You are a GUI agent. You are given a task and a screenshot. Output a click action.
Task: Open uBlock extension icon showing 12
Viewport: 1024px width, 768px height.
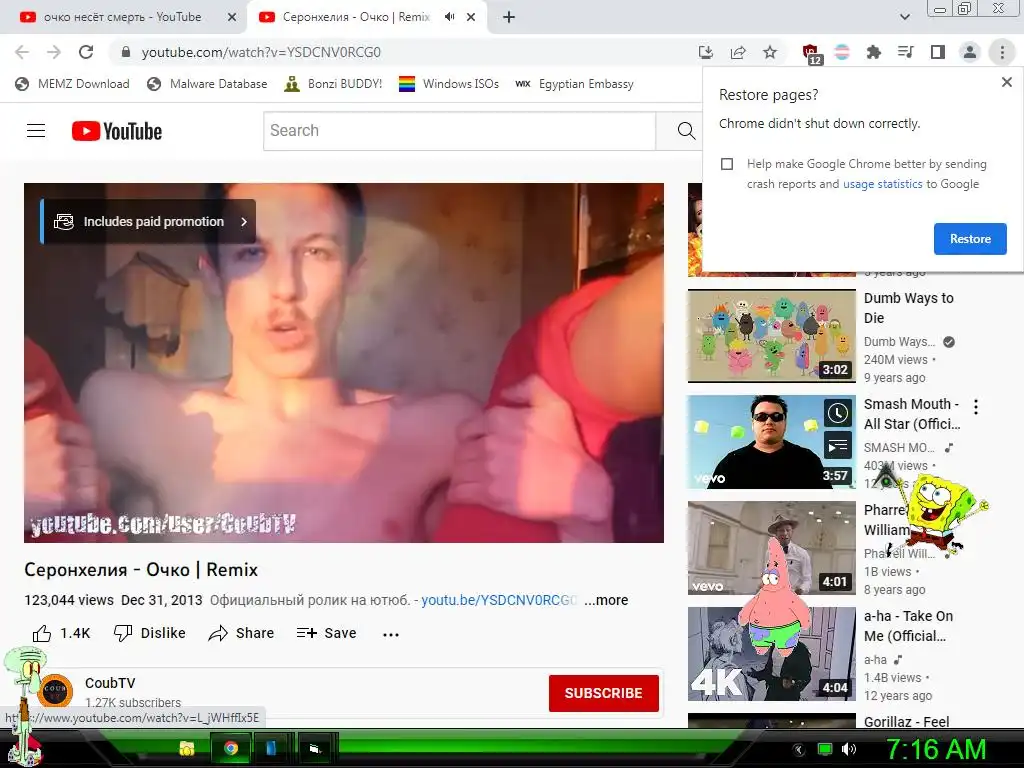coord(810,54)
